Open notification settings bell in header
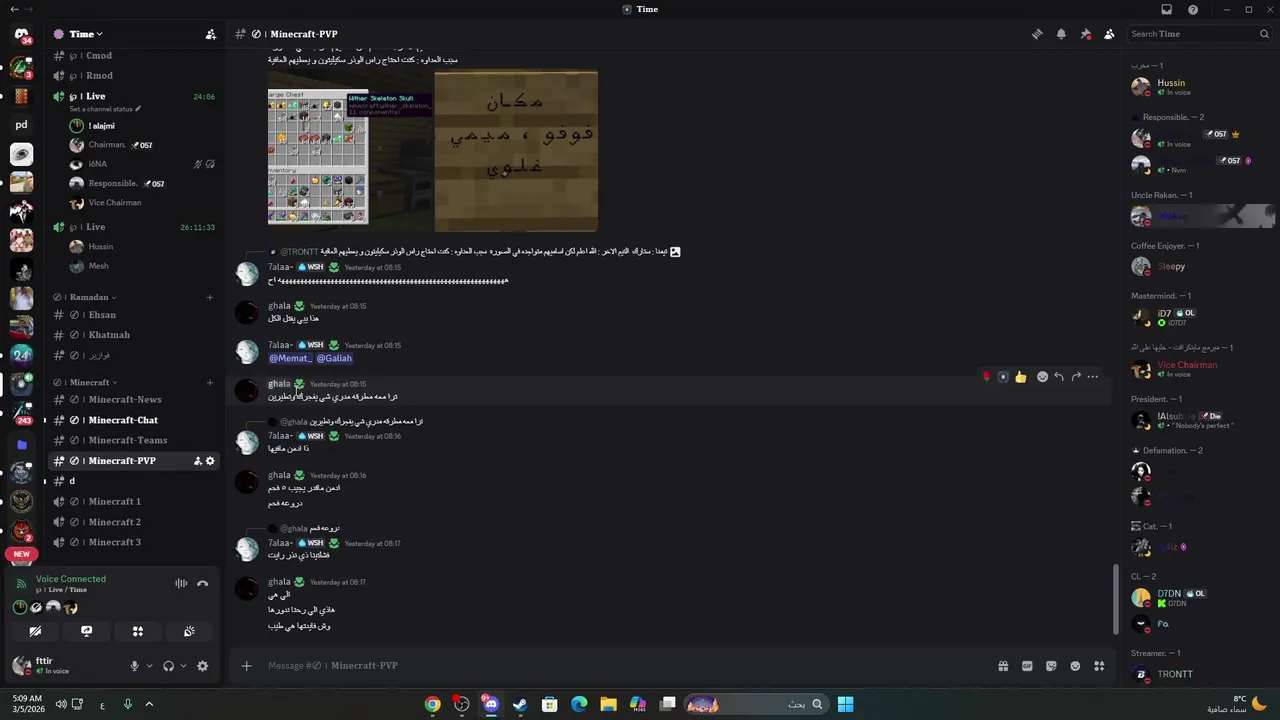 1061,34
